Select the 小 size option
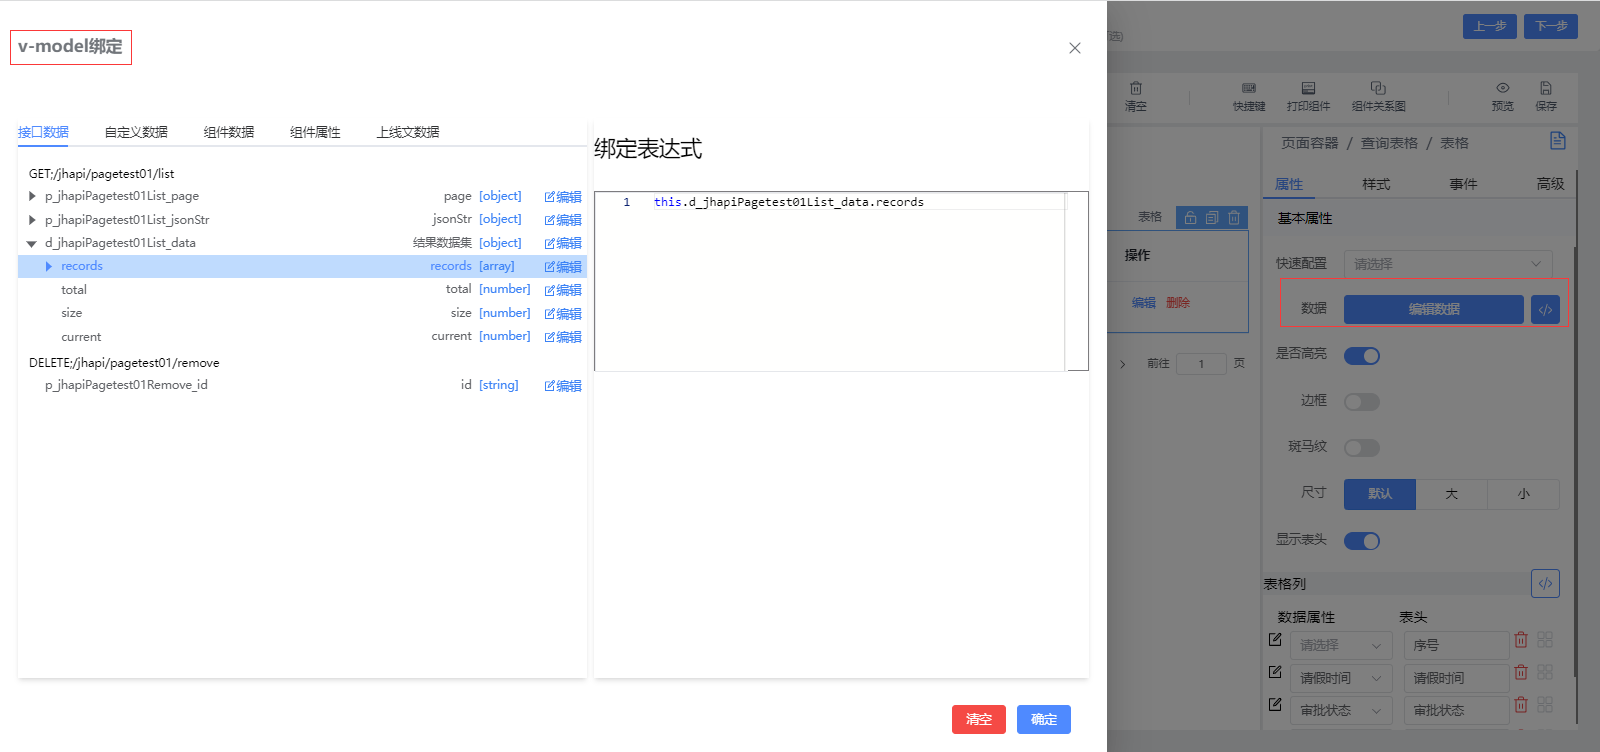The height and width of the screenshot is (752, 1600). click(1524, 494)
